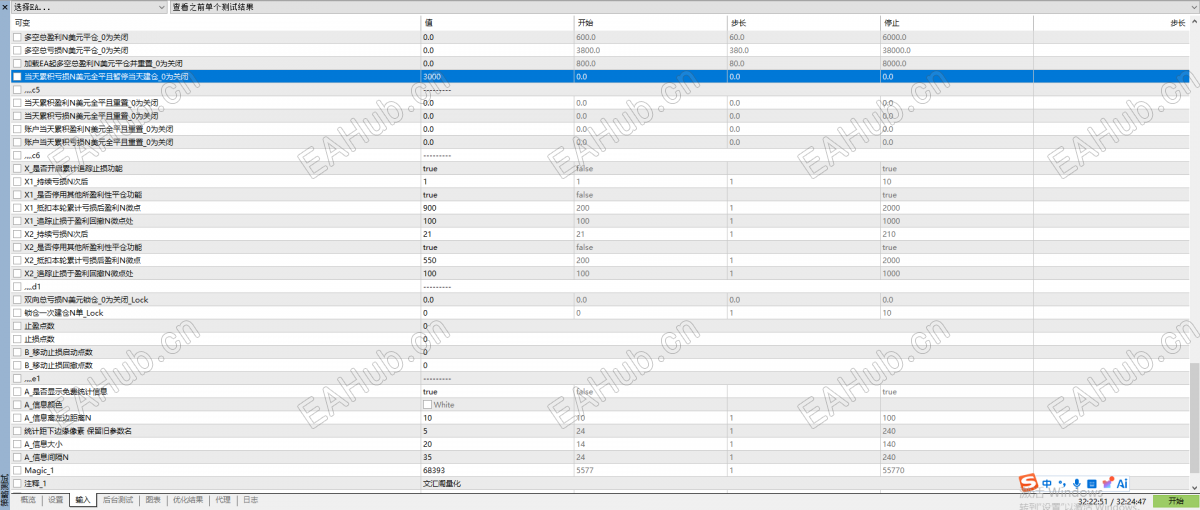Click the value 900 for X1_抵扣本轮累计亏损后盈利N微点

430,208
